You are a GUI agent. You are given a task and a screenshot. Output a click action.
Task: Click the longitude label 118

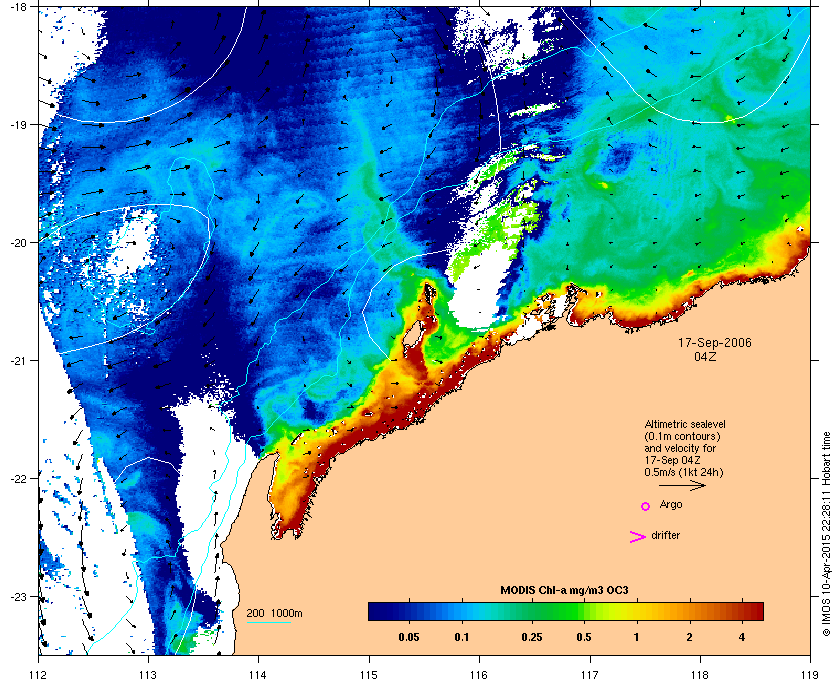(x=700, y=675)
